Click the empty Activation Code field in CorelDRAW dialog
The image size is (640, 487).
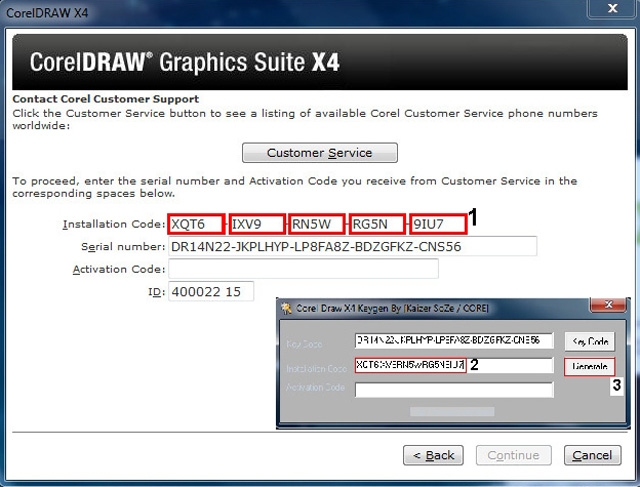303,269
